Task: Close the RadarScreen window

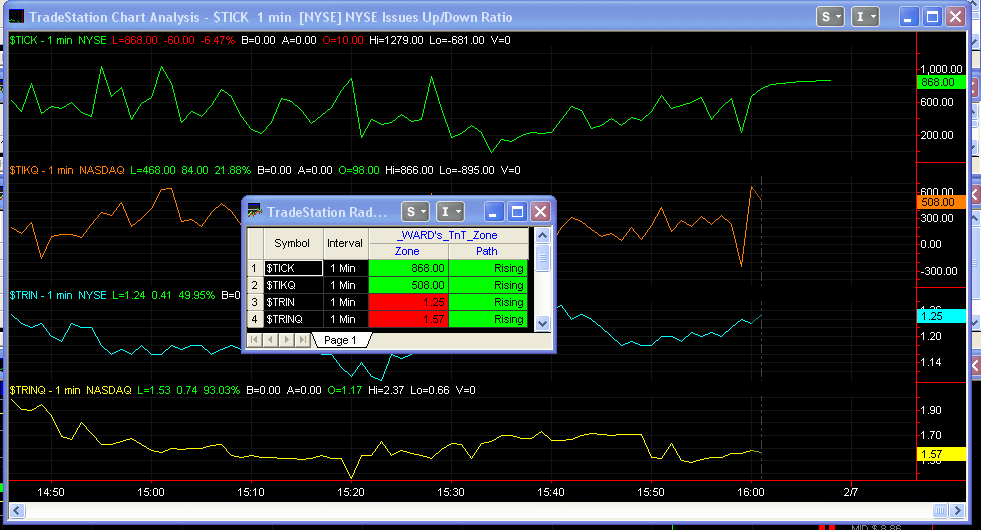Action: pyautogui.click(x=540, y=211)
